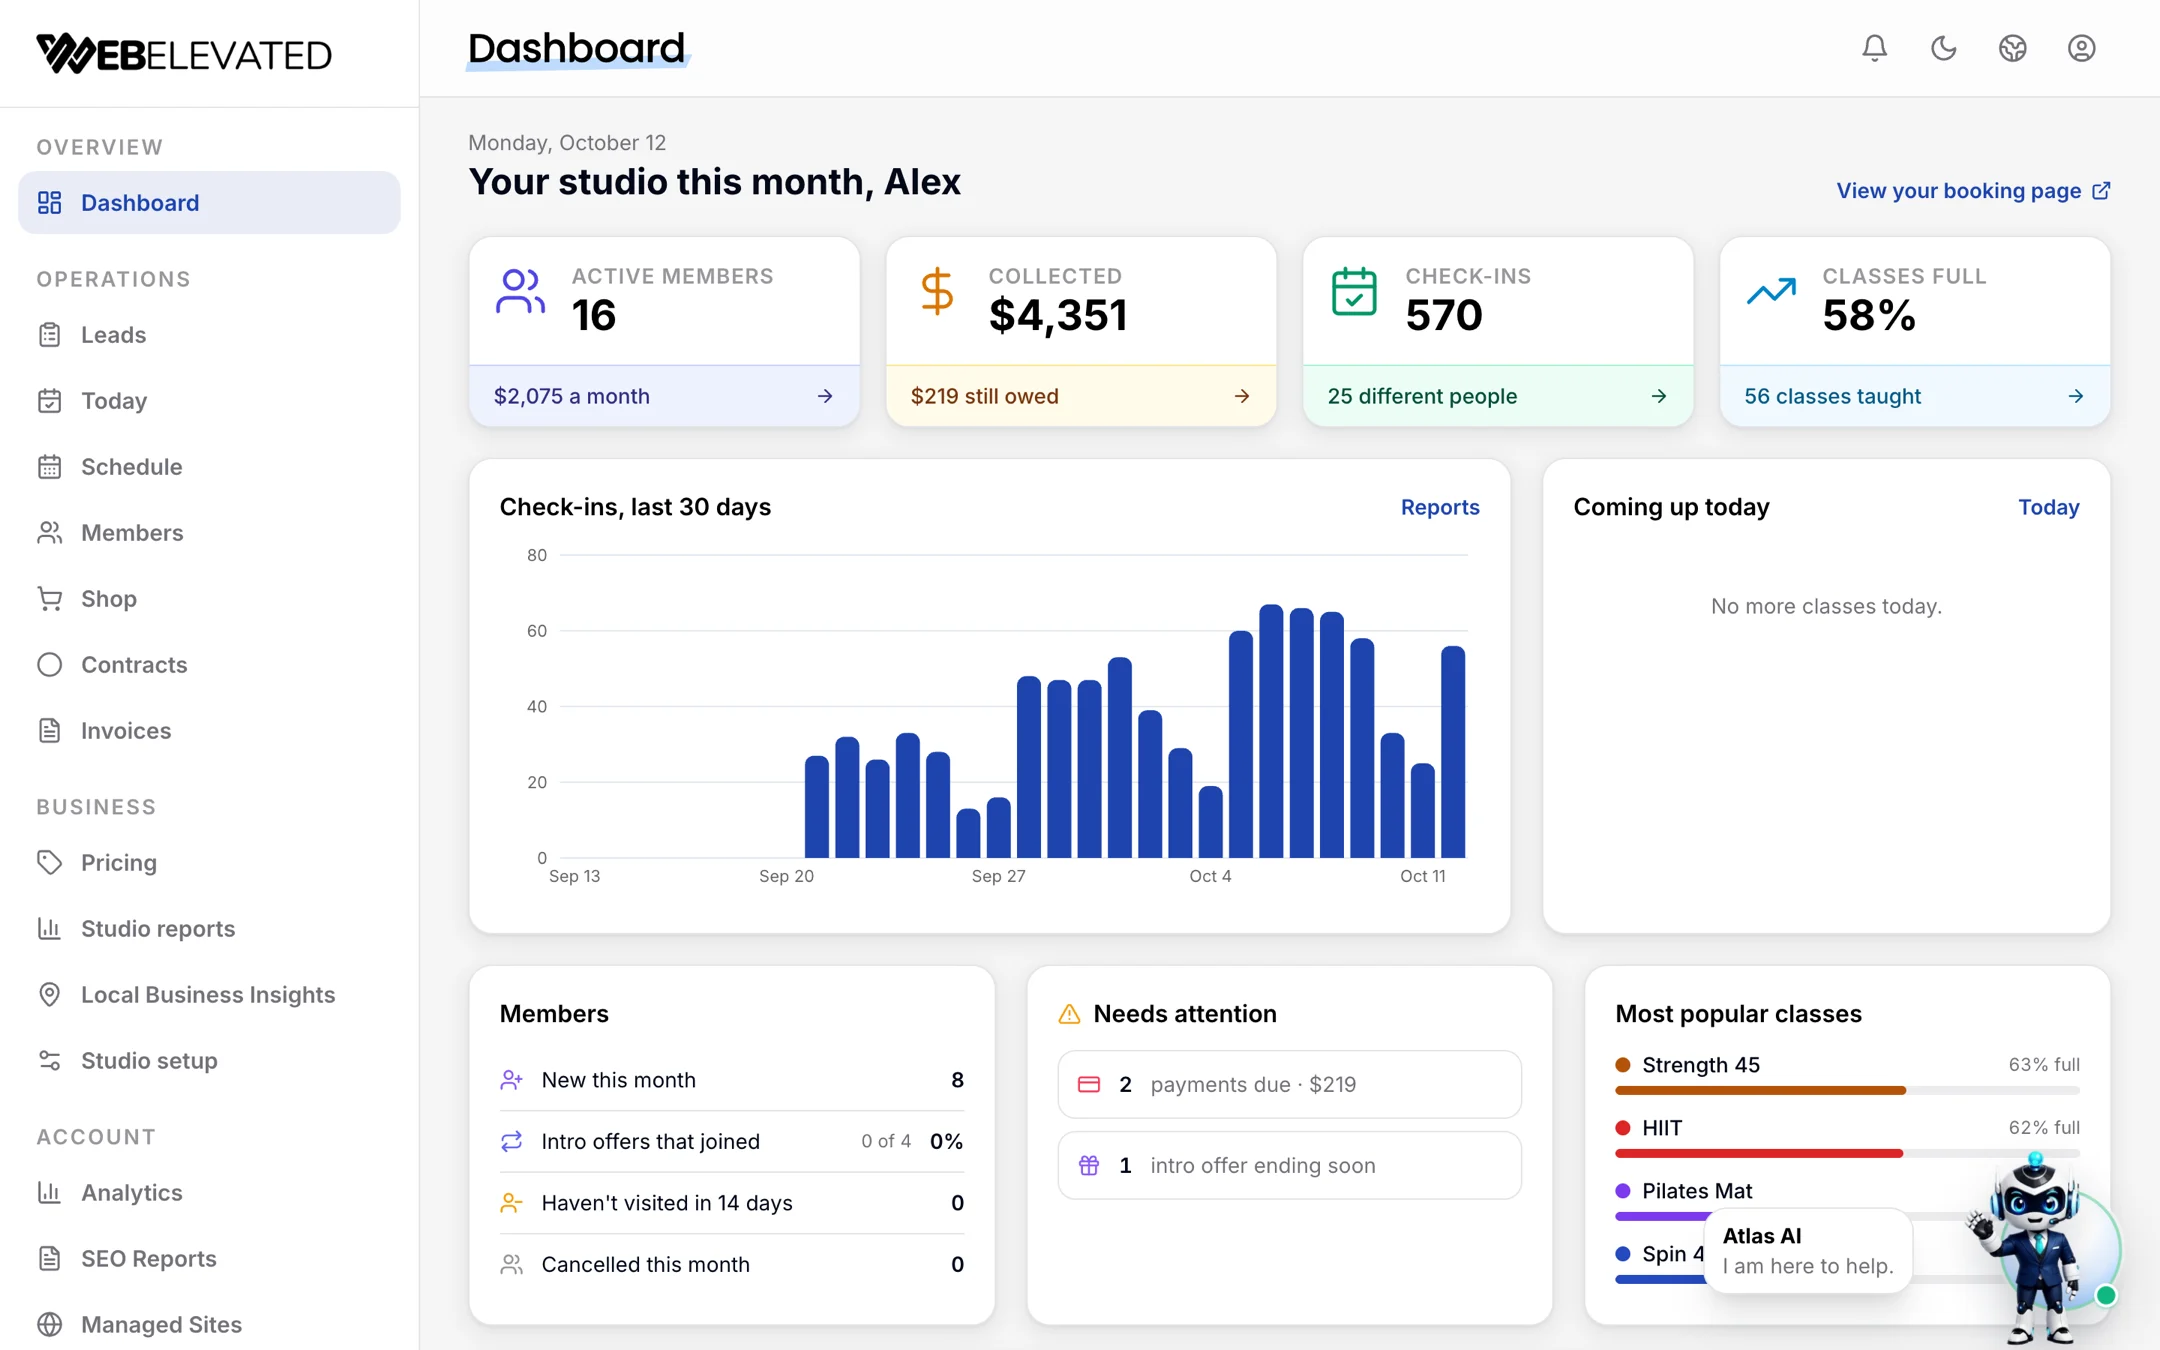The height and width of the screenshot is (1350, 2160).
Task: Open 1 intro offer ending soon item
Action: (x=1289, y=1165)
